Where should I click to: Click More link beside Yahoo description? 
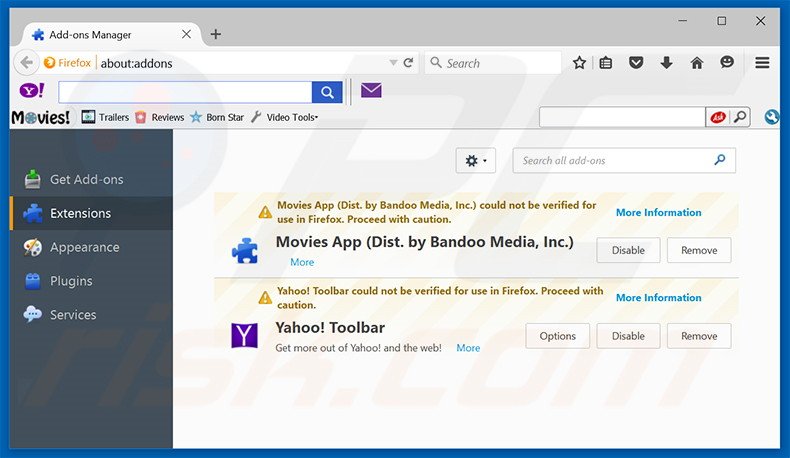(468, 348)
